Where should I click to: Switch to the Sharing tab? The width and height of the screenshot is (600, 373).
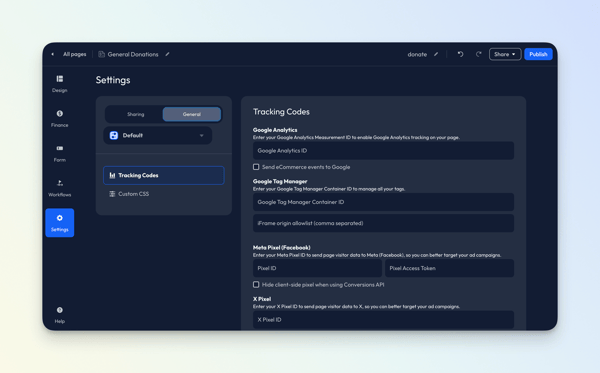coord(135,114)
